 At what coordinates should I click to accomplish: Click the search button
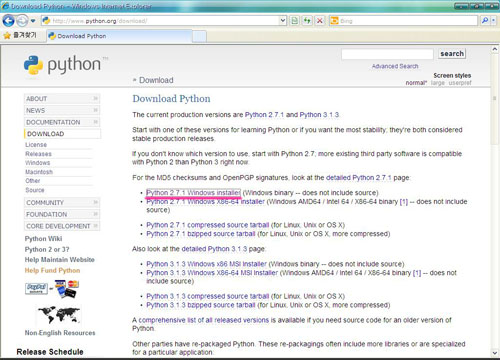click(x=452, y=54)
